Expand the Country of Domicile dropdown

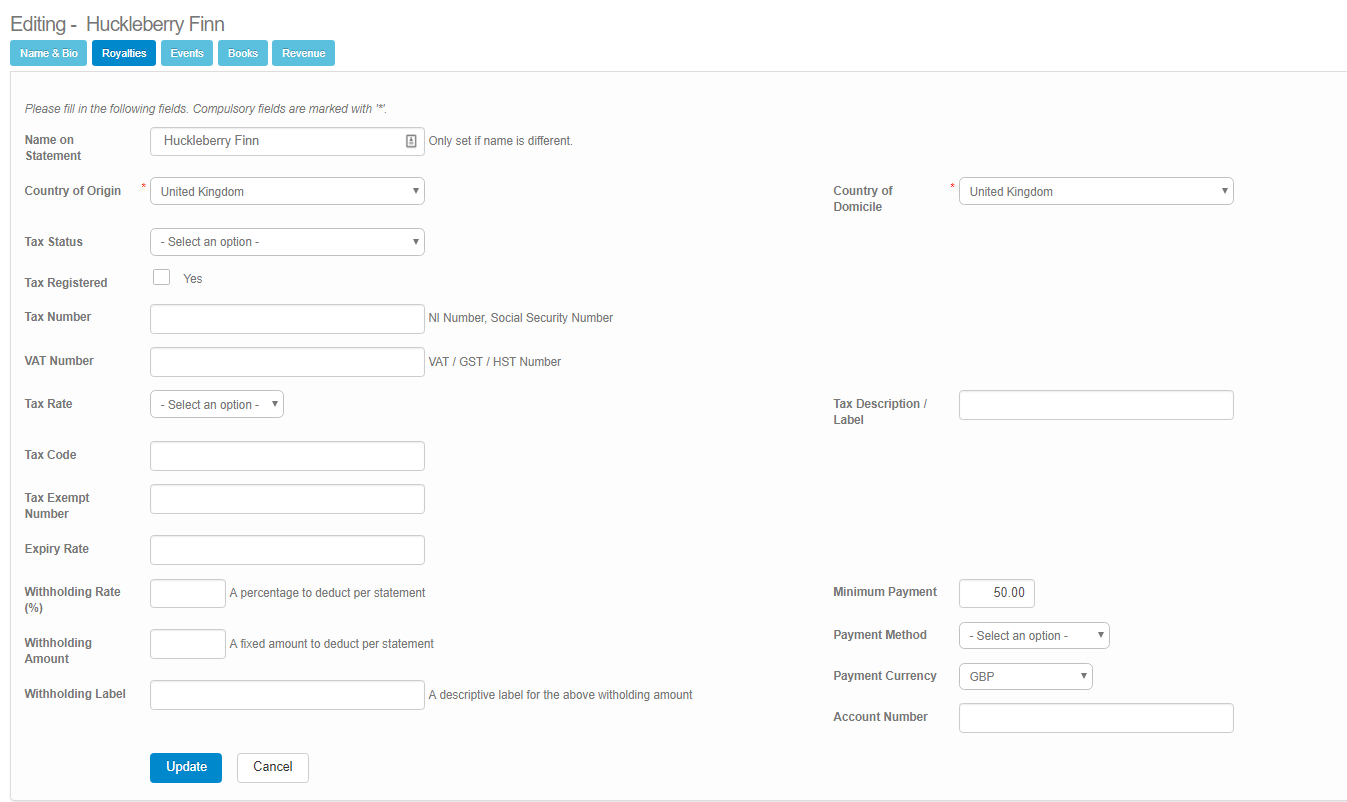pos(1095,191)
